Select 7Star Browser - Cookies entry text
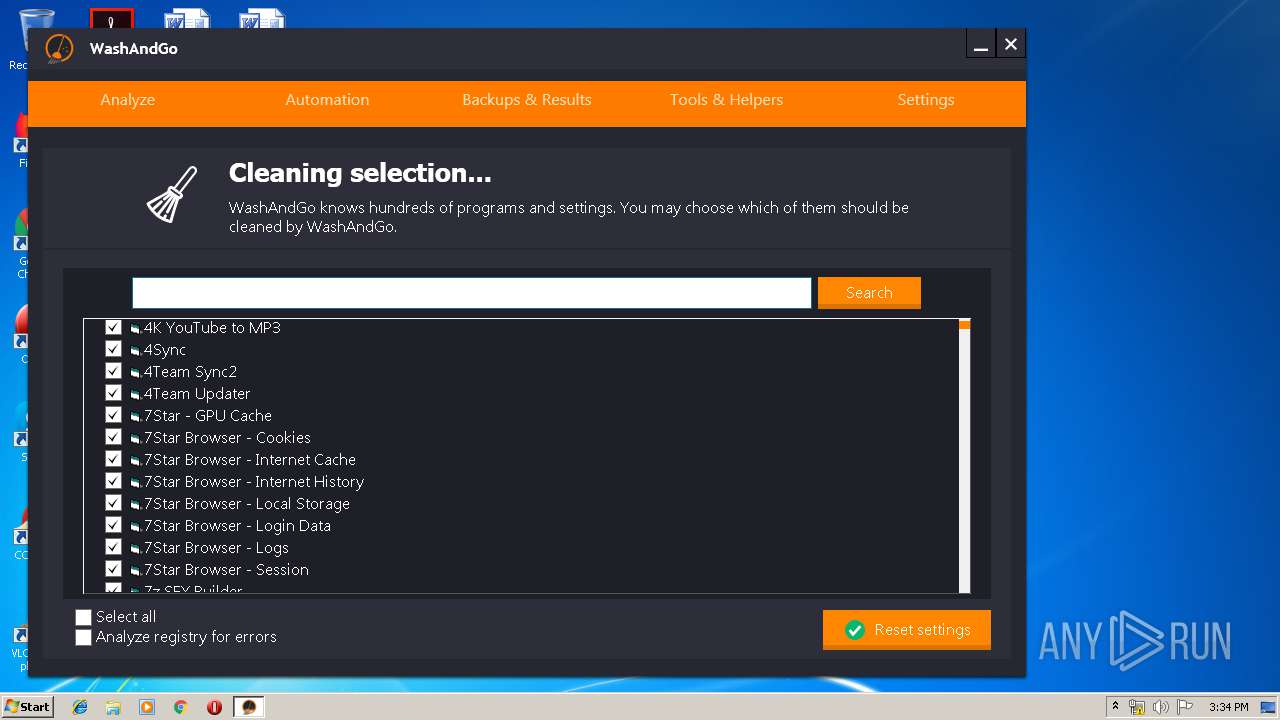Viewport: 1280px width, 720px height. click(227, 437)
